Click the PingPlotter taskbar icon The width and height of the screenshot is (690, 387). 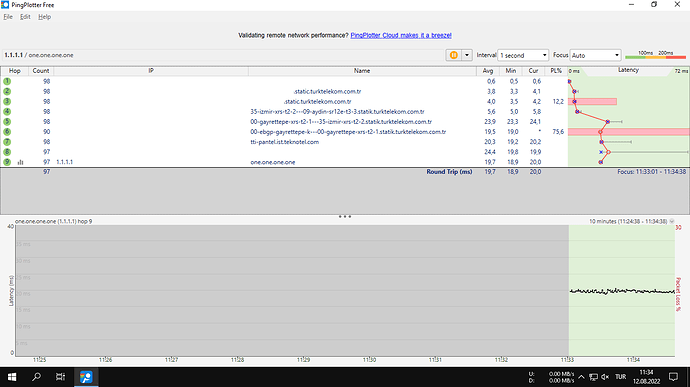pos(86,377)
